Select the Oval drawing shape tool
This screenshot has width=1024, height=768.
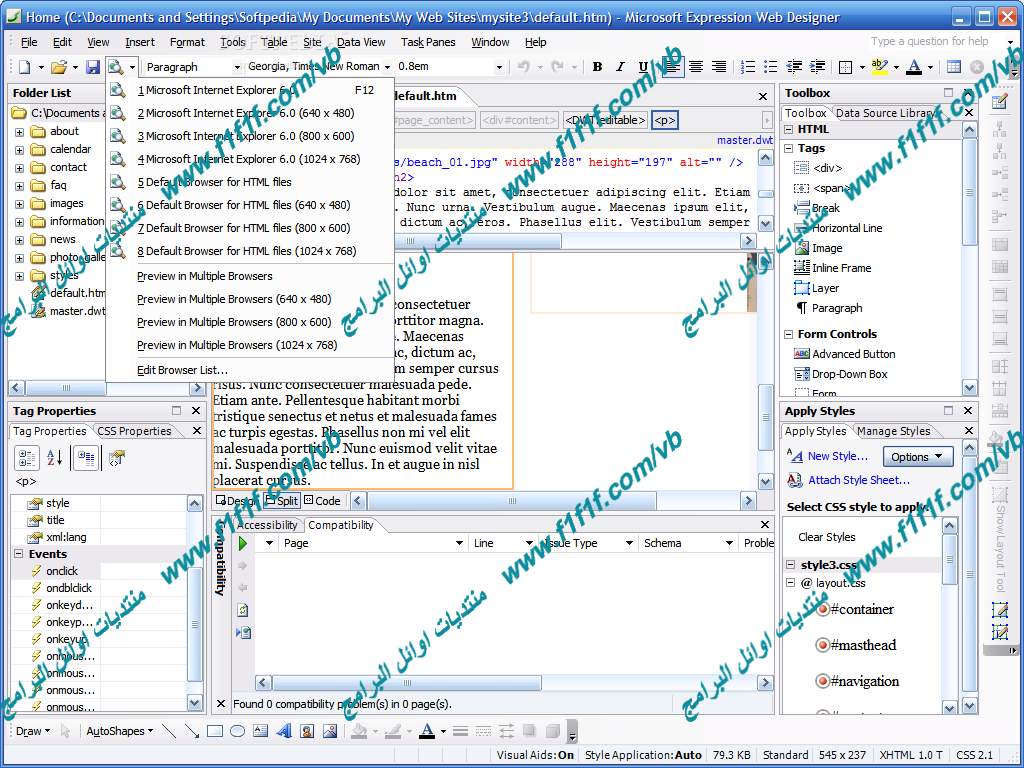tap(237, 731)
